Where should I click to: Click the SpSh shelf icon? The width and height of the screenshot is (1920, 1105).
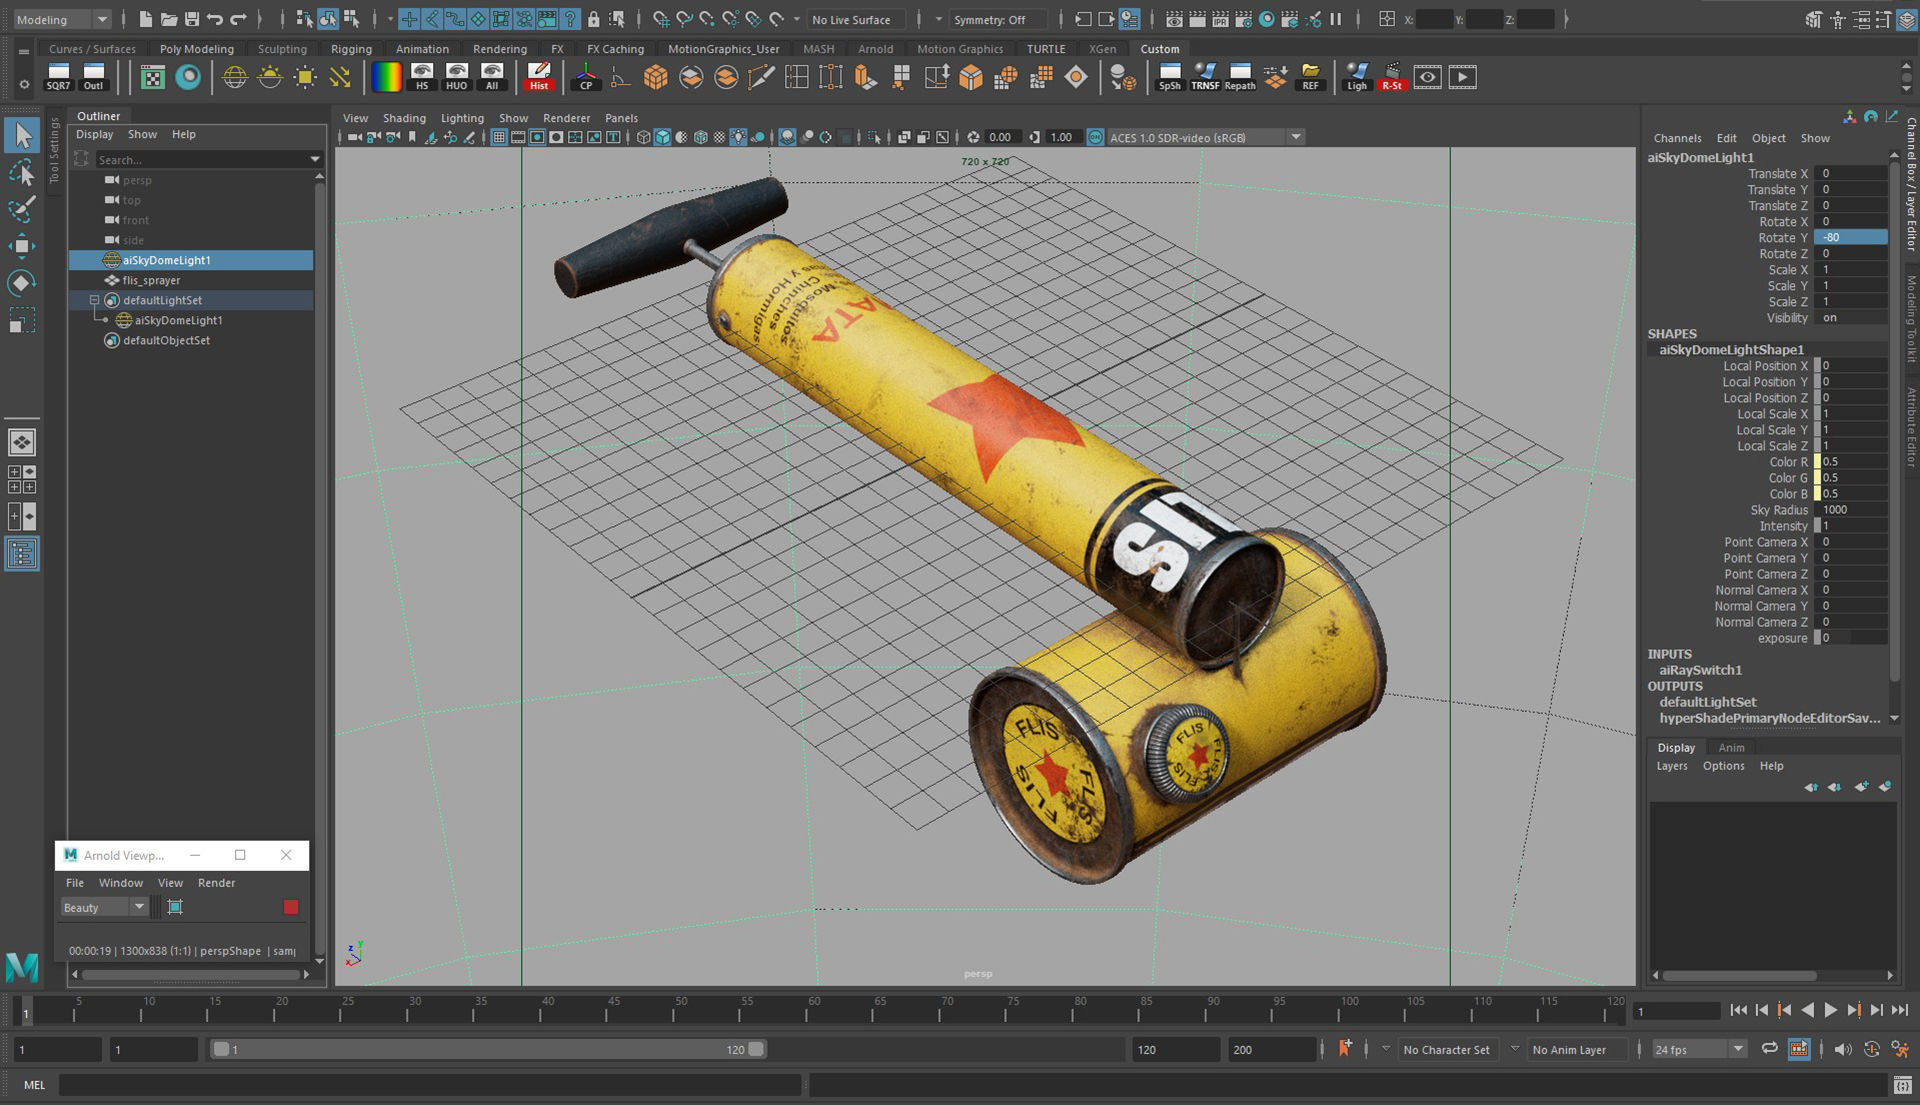(1169, 77)
